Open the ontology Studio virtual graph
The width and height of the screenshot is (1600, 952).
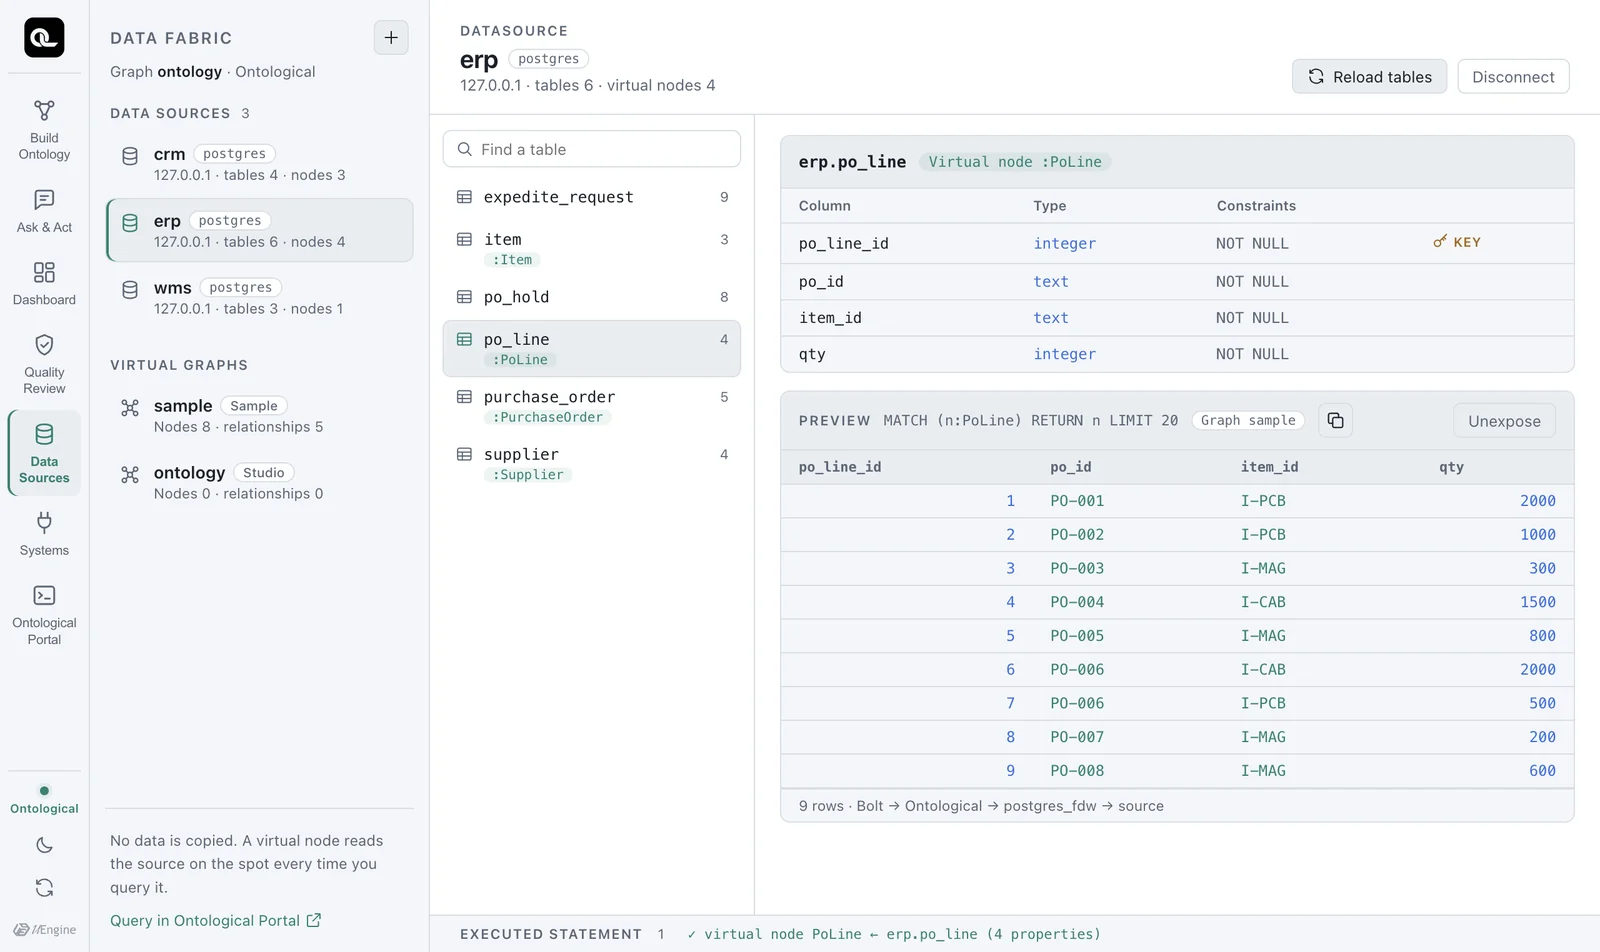click(x=260, y=483)
